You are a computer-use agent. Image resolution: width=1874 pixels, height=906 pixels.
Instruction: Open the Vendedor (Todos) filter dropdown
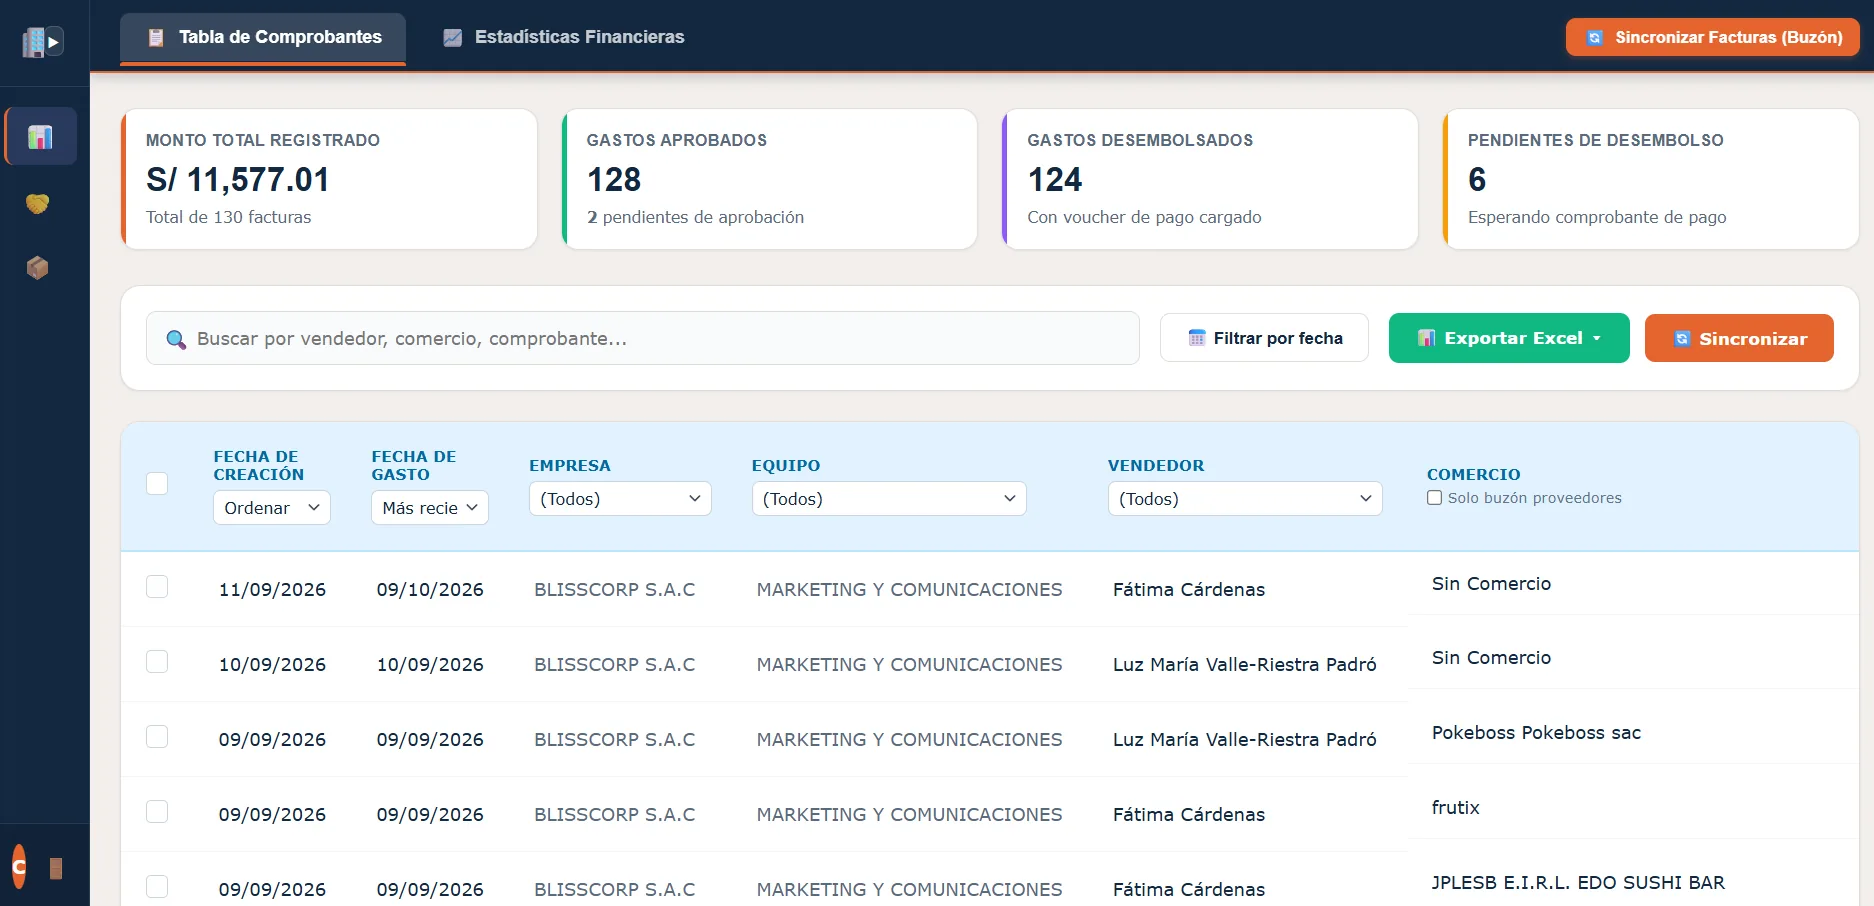(x=1245, y=499)
